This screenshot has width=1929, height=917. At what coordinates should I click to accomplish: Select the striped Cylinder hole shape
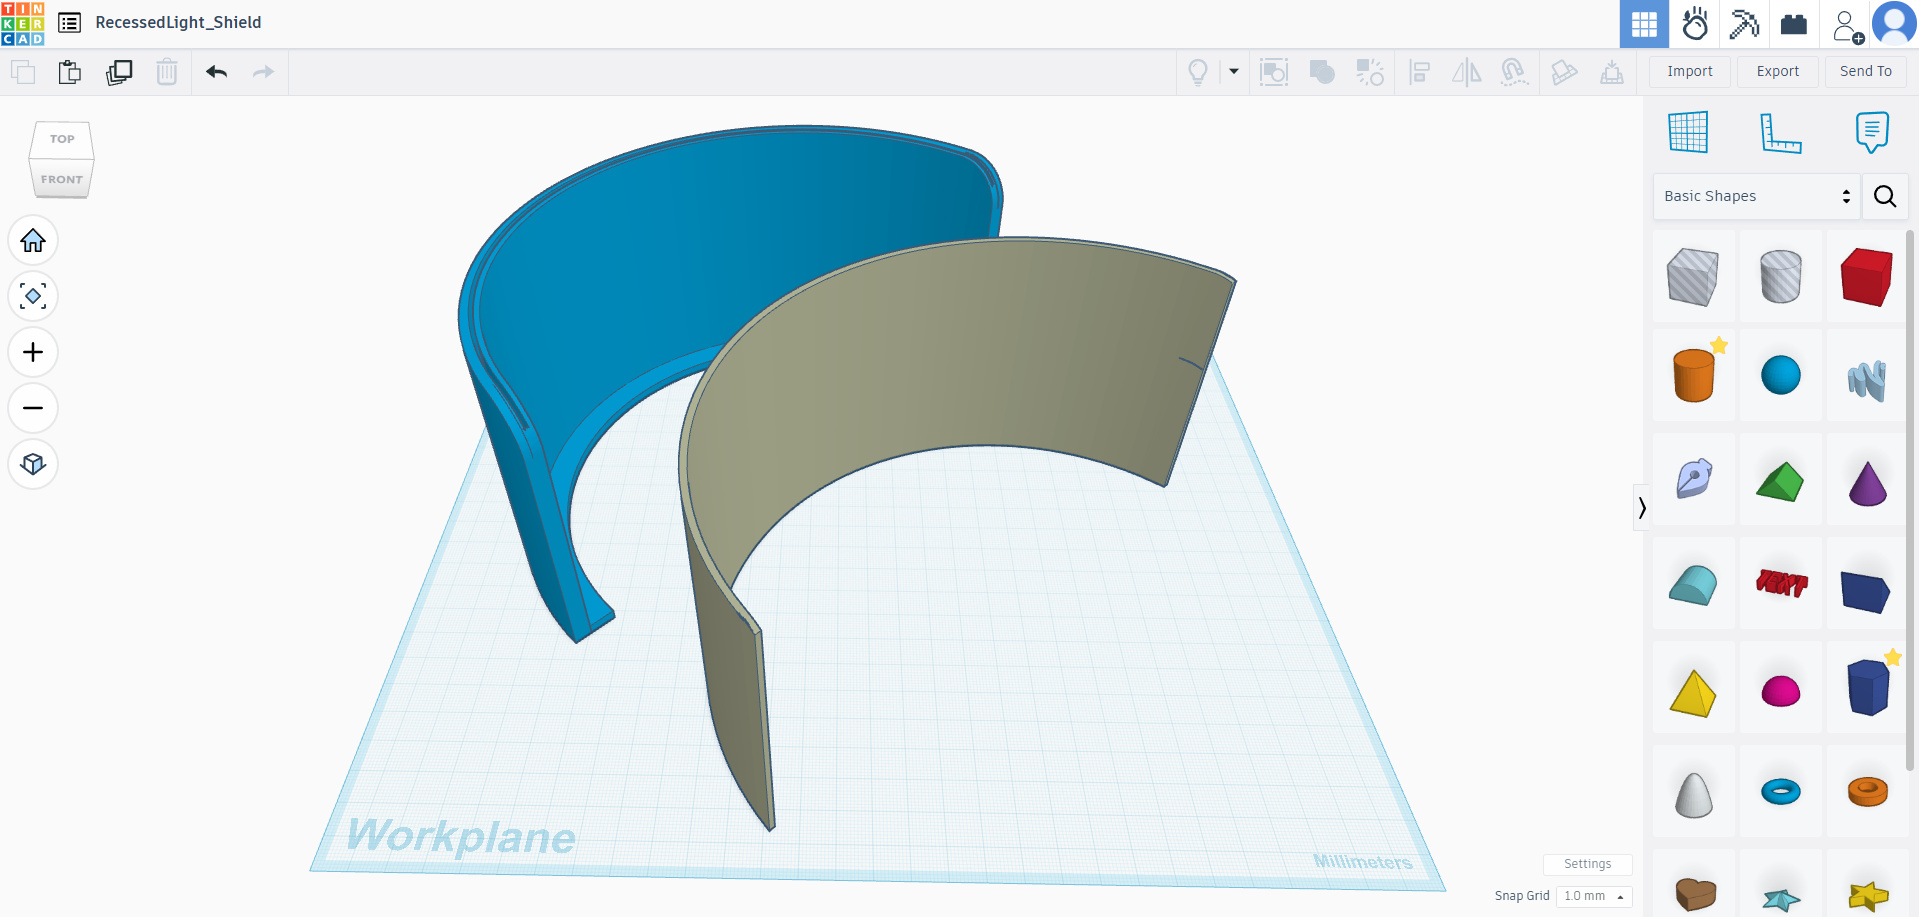click(x=1781, y=276)
